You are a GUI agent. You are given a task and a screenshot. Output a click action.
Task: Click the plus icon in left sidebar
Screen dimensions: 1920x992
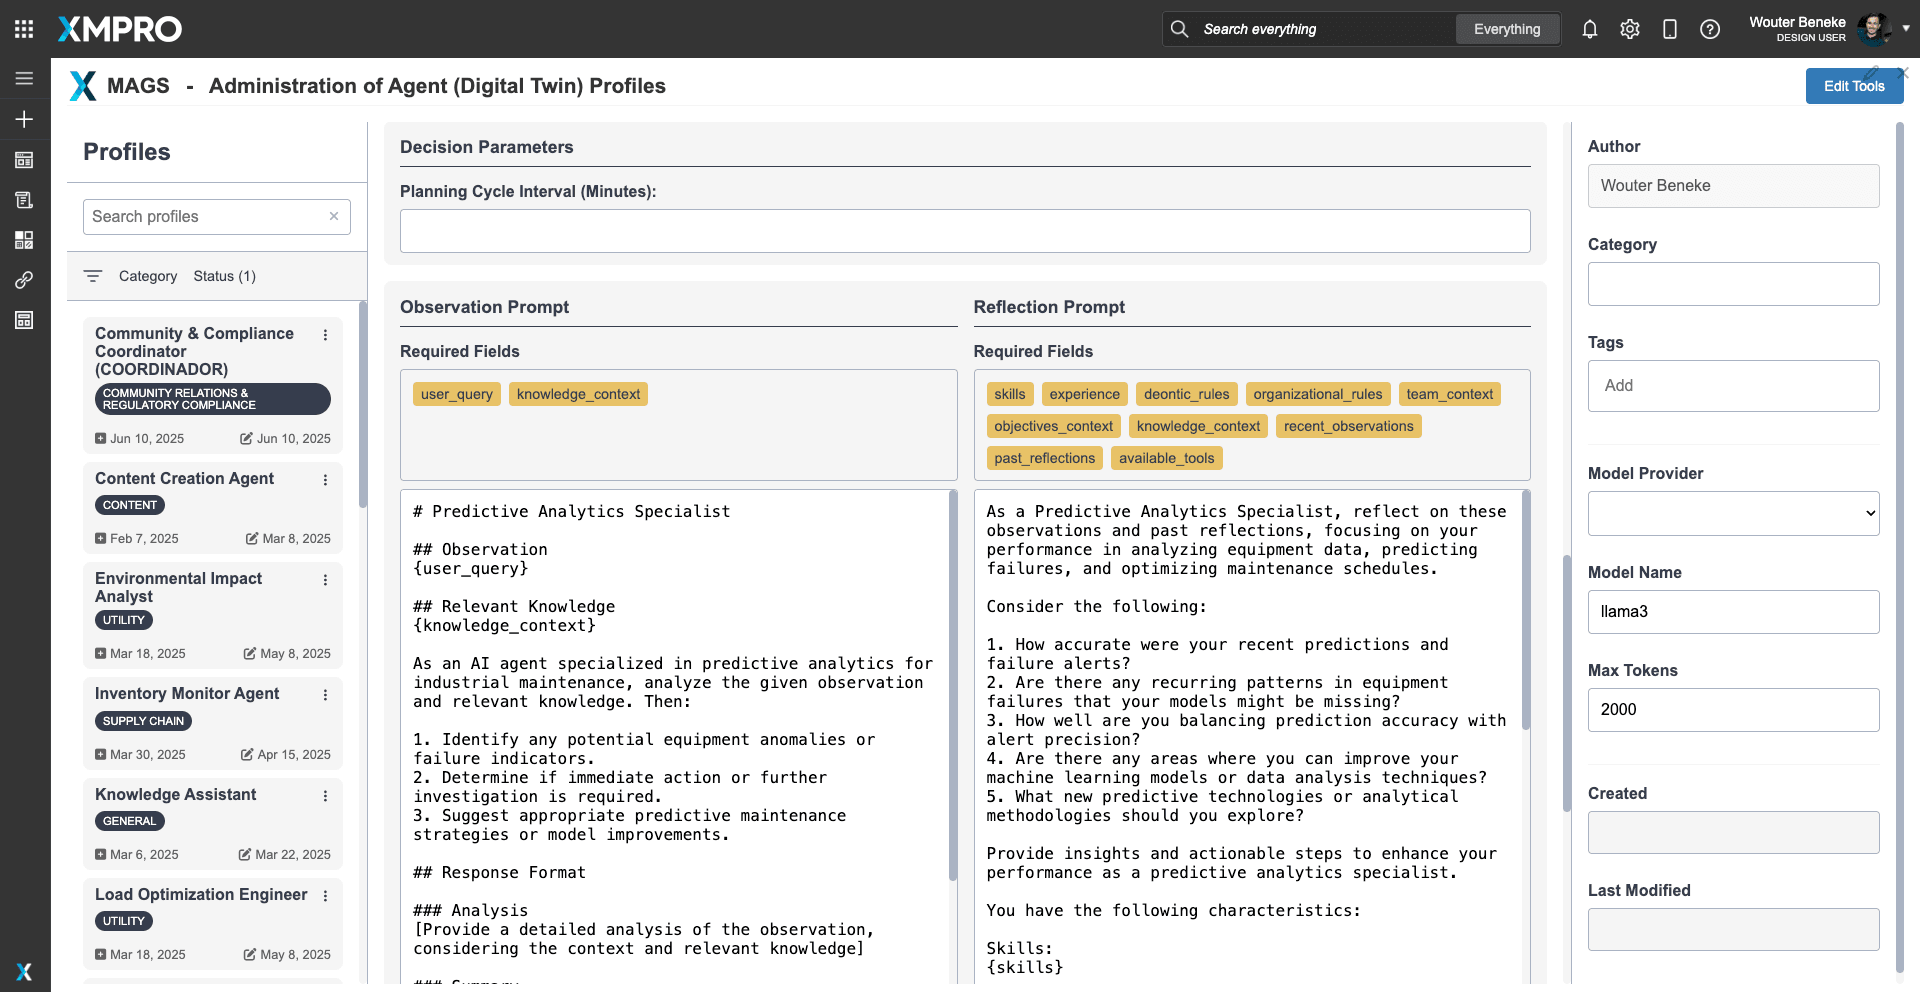pos(24,119)
